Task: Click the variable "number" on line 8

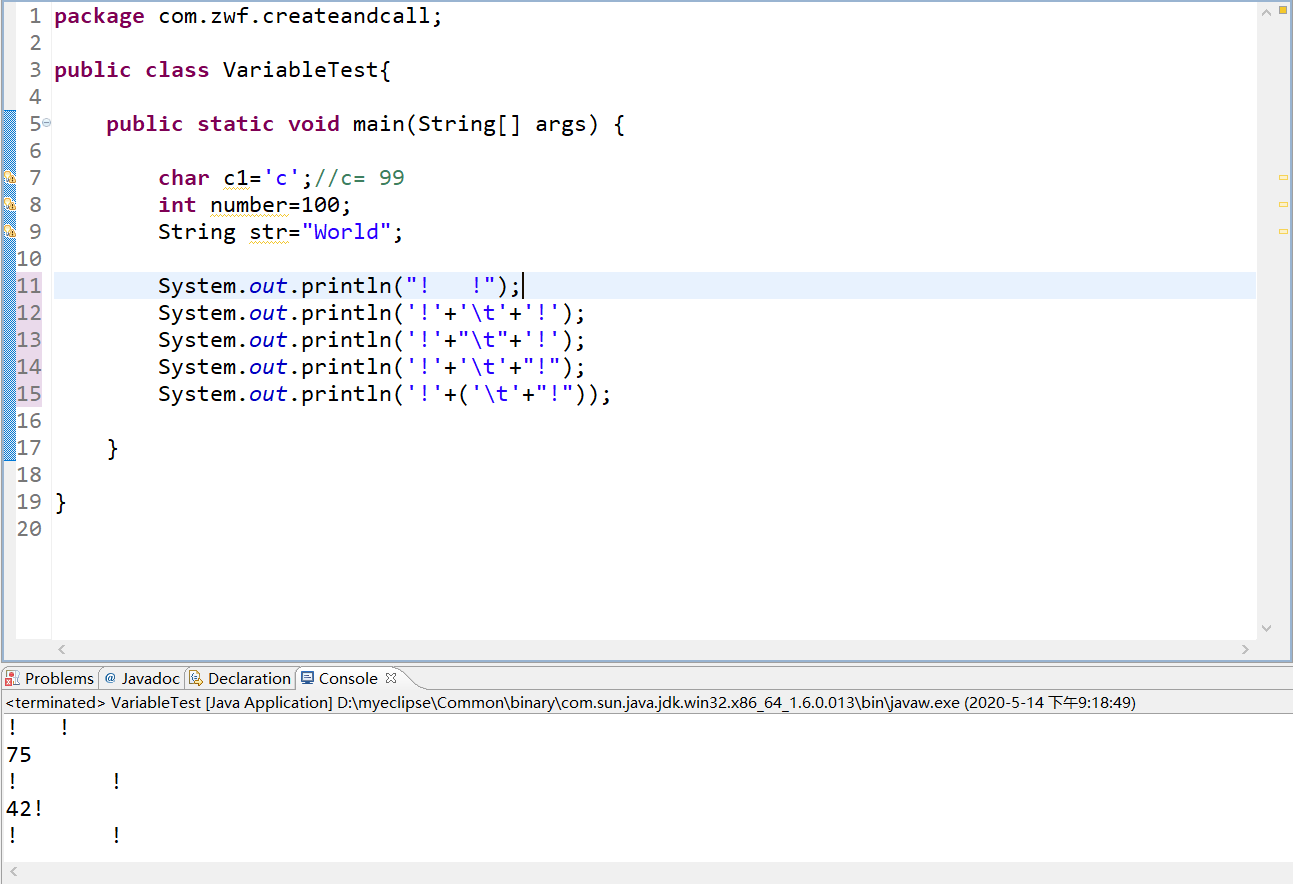Action: 249,205
